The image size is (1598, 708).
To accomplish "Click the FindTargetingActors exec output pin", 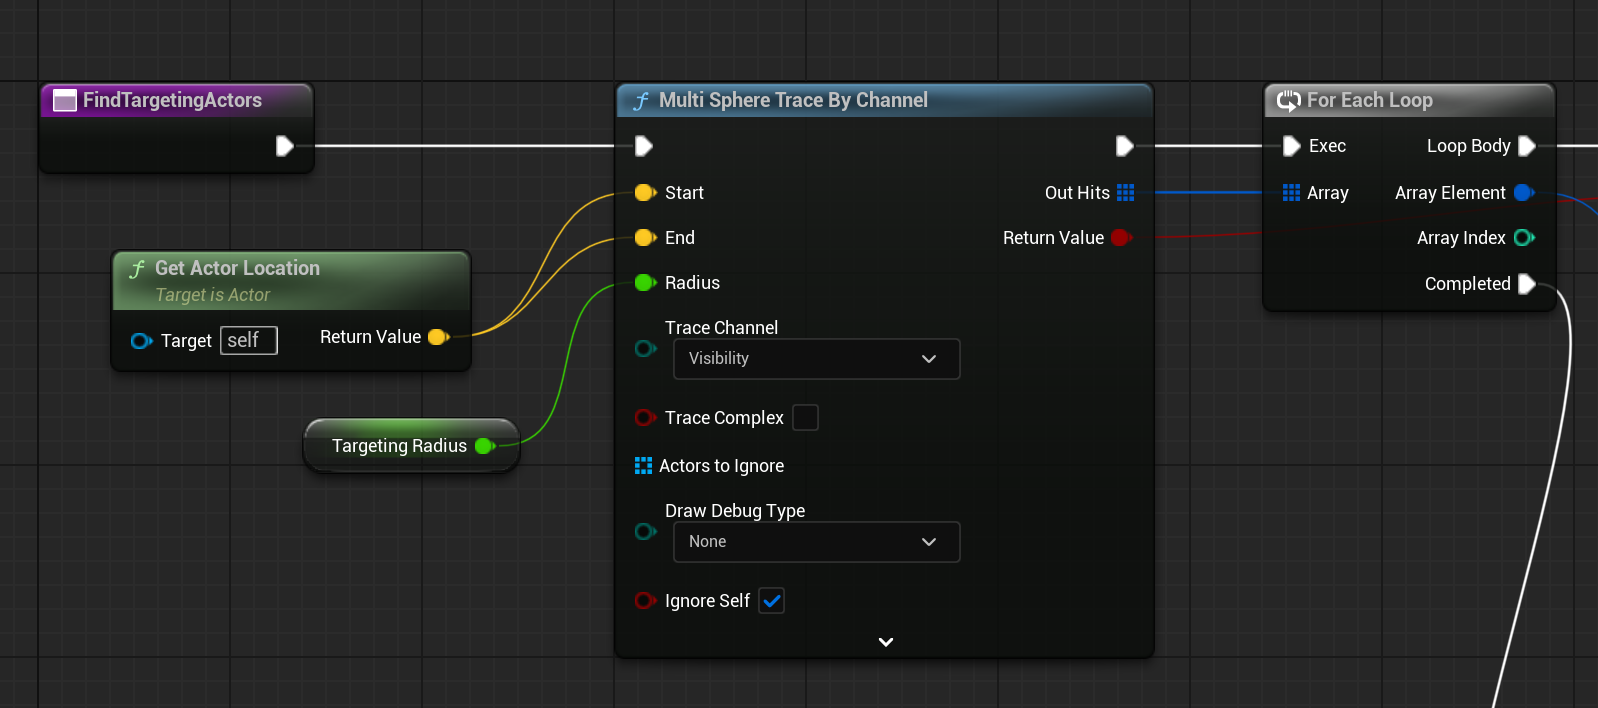I will (285, 146).
